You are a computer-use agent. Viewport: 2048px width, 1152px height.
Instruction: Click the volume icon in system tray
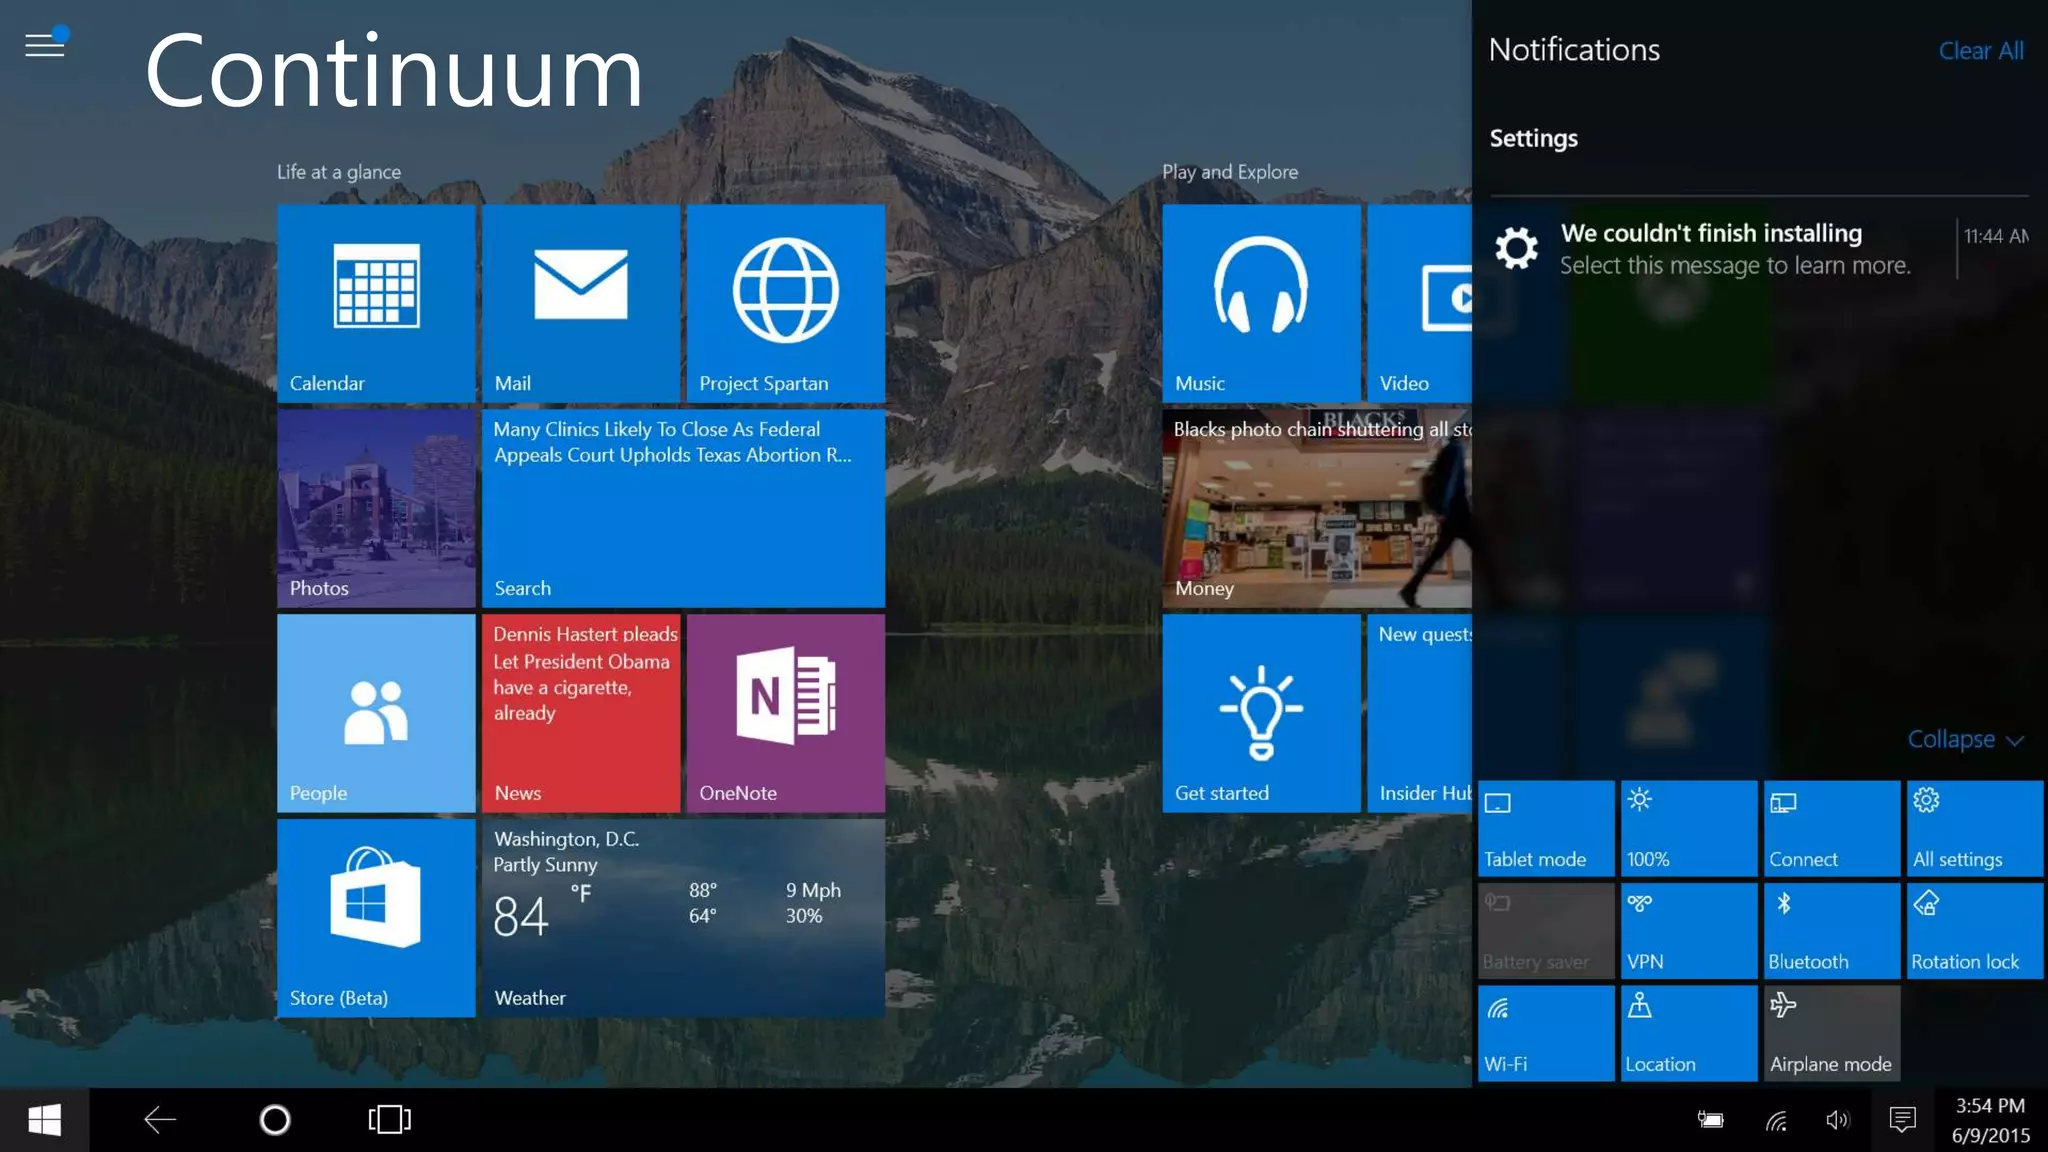pos(1838,1120)
